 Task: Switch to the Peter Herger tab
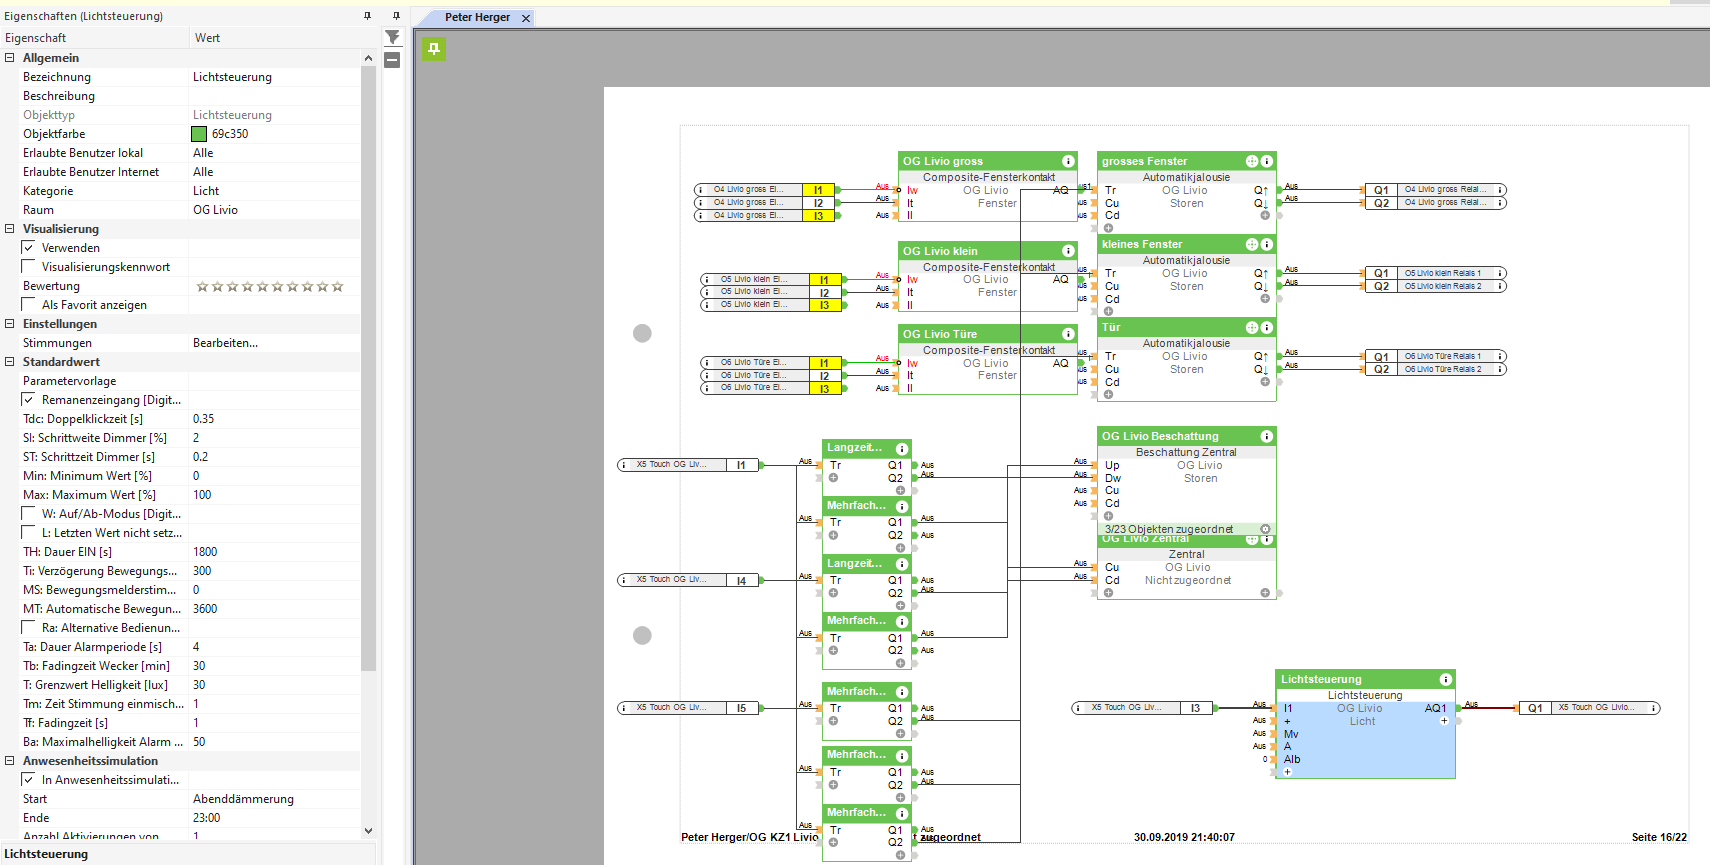tap(477, 17)
